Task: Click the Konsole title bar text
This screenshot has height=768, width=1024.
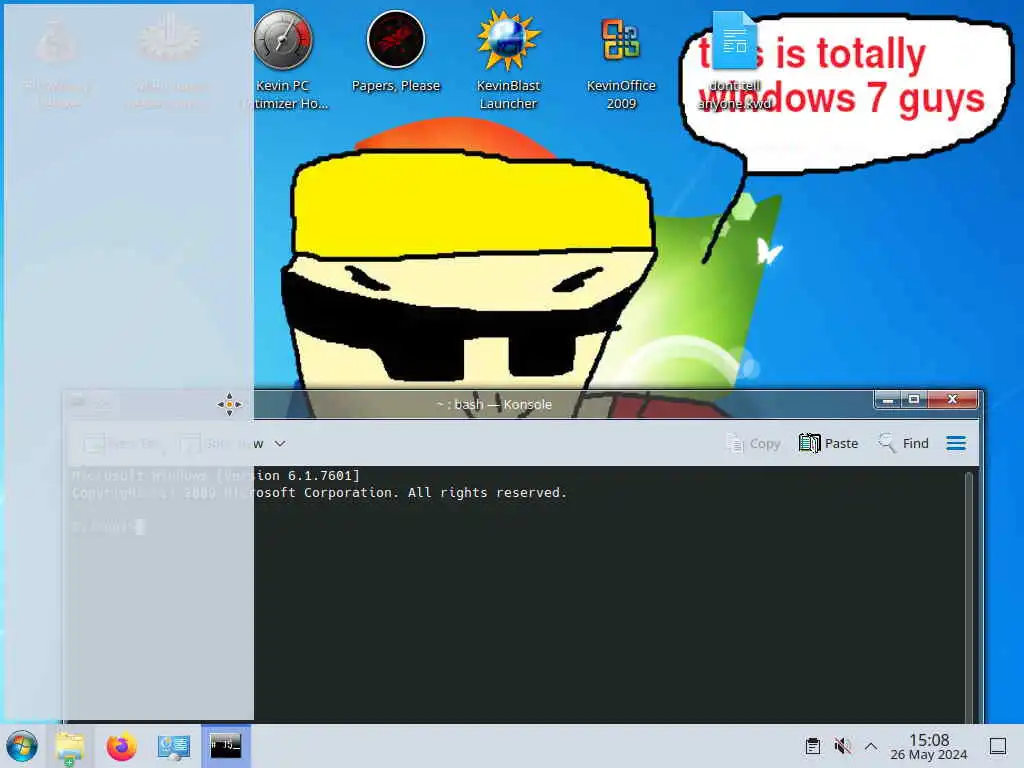Action: 494,404
